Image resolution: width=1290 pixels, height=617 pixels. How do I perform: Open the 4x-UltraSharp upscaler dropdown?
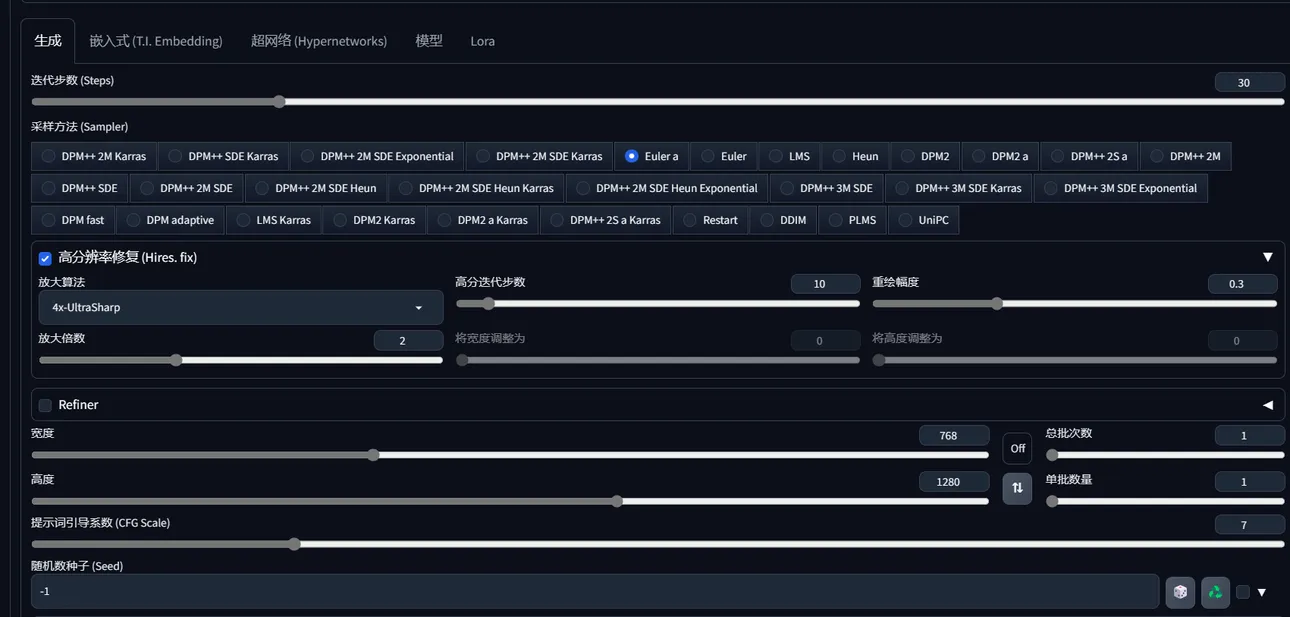tap(236, 308)
